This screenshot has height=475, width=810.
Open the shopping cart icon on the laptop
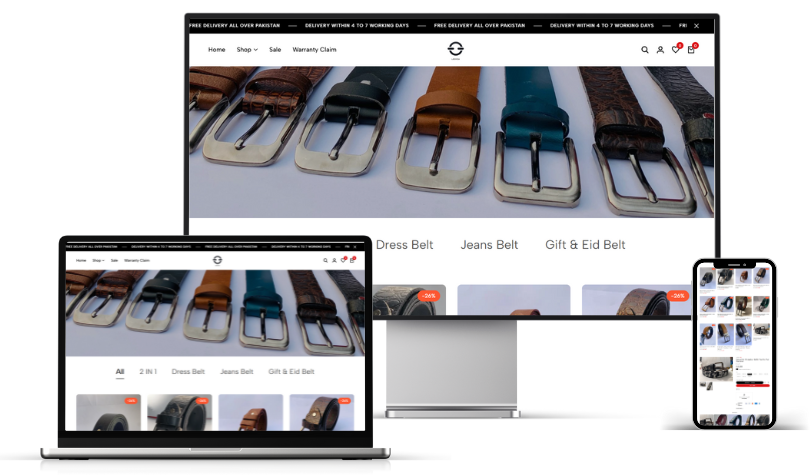351,260
